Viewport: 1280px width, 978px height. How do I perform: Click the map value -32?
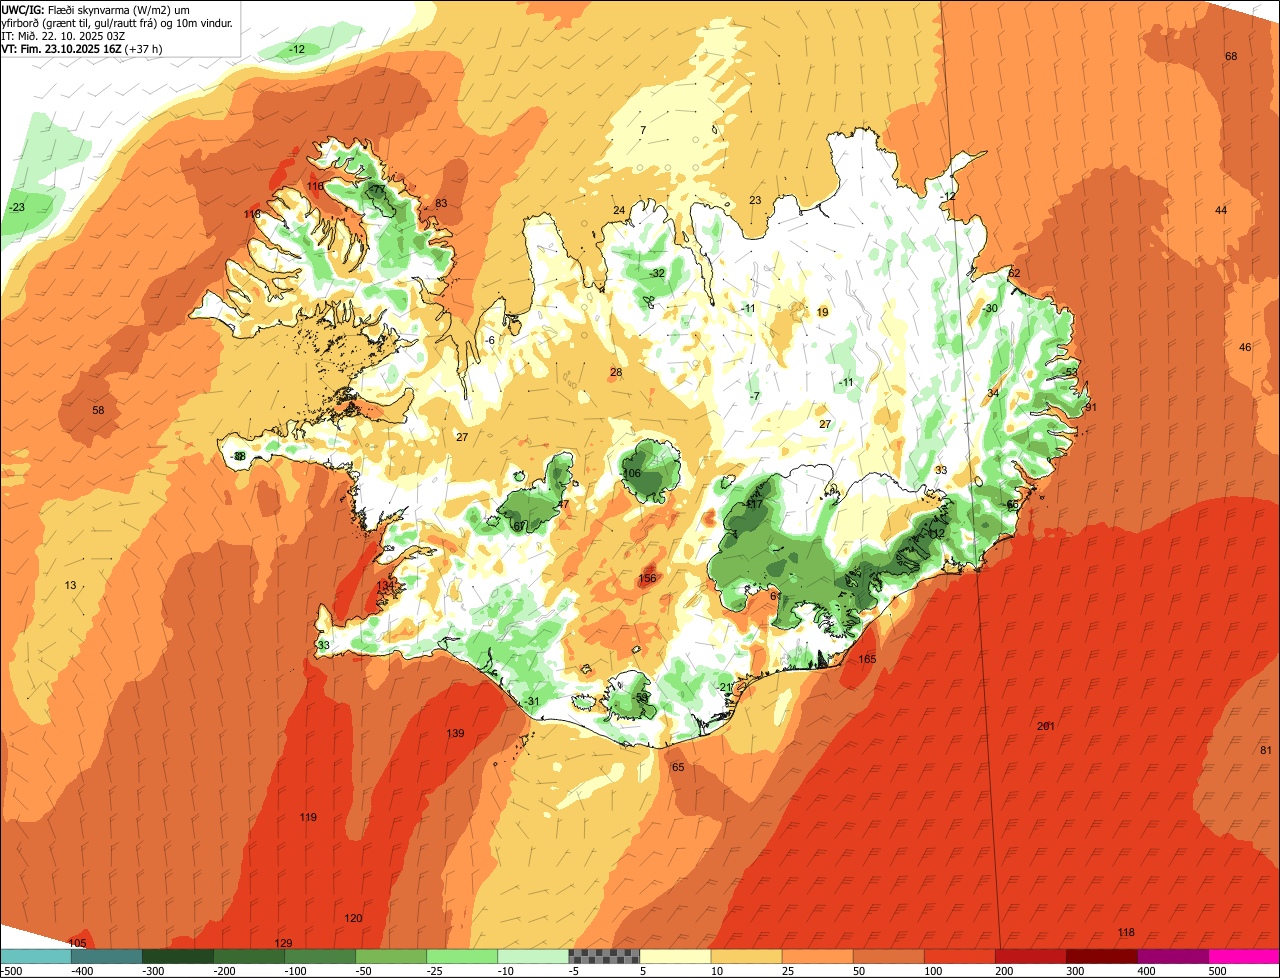pos(657,273)
